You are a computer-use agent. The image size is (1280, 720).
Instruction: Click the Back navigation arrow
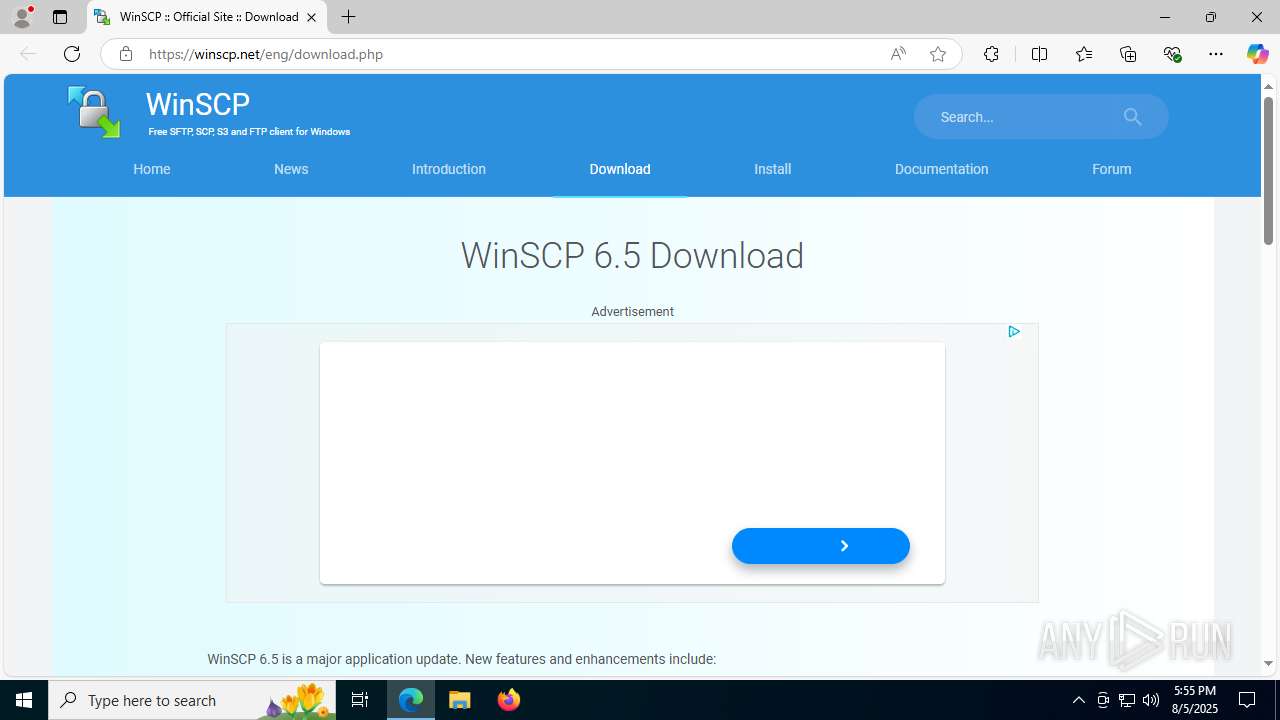click(x=28, y=54)
